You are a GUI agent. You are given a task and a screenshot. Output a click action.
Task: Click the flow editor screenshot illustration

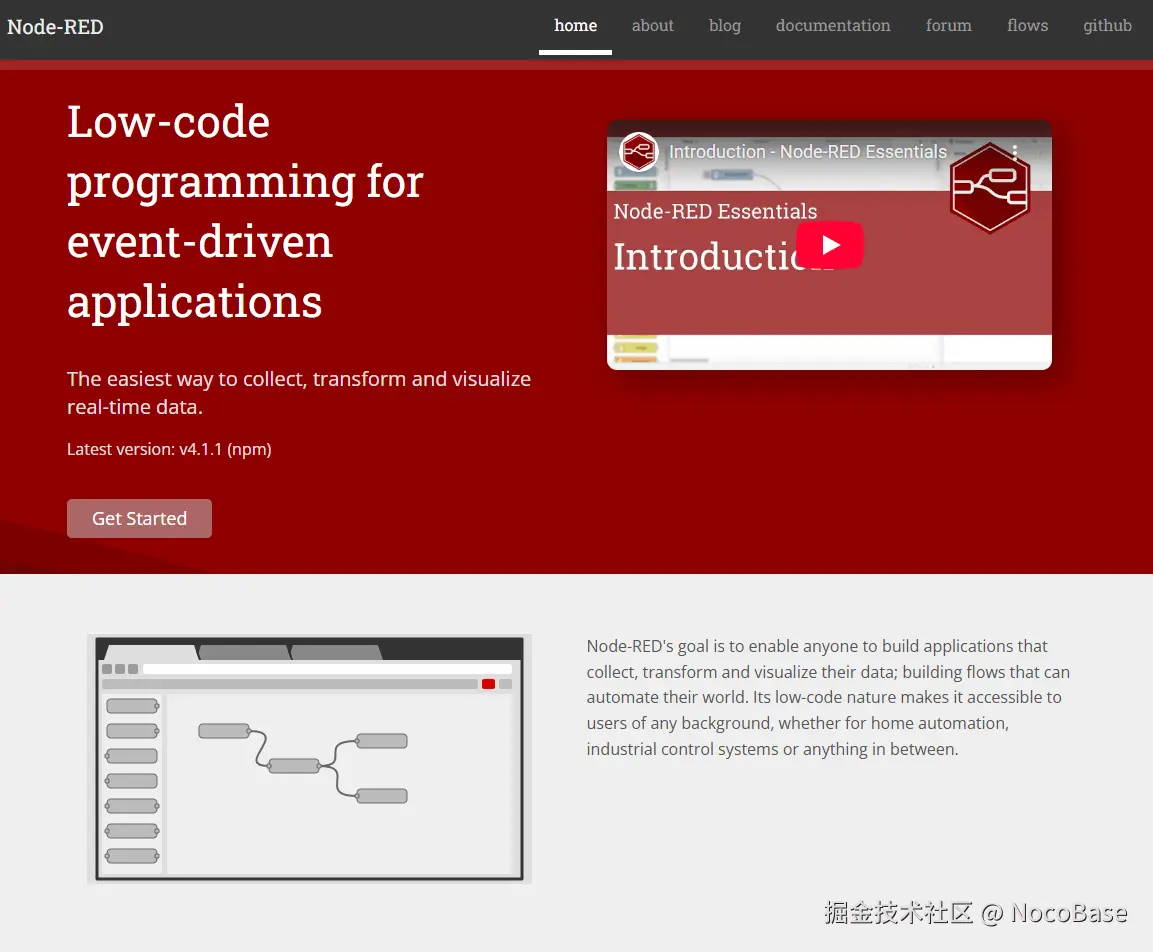tap(310, 758)
